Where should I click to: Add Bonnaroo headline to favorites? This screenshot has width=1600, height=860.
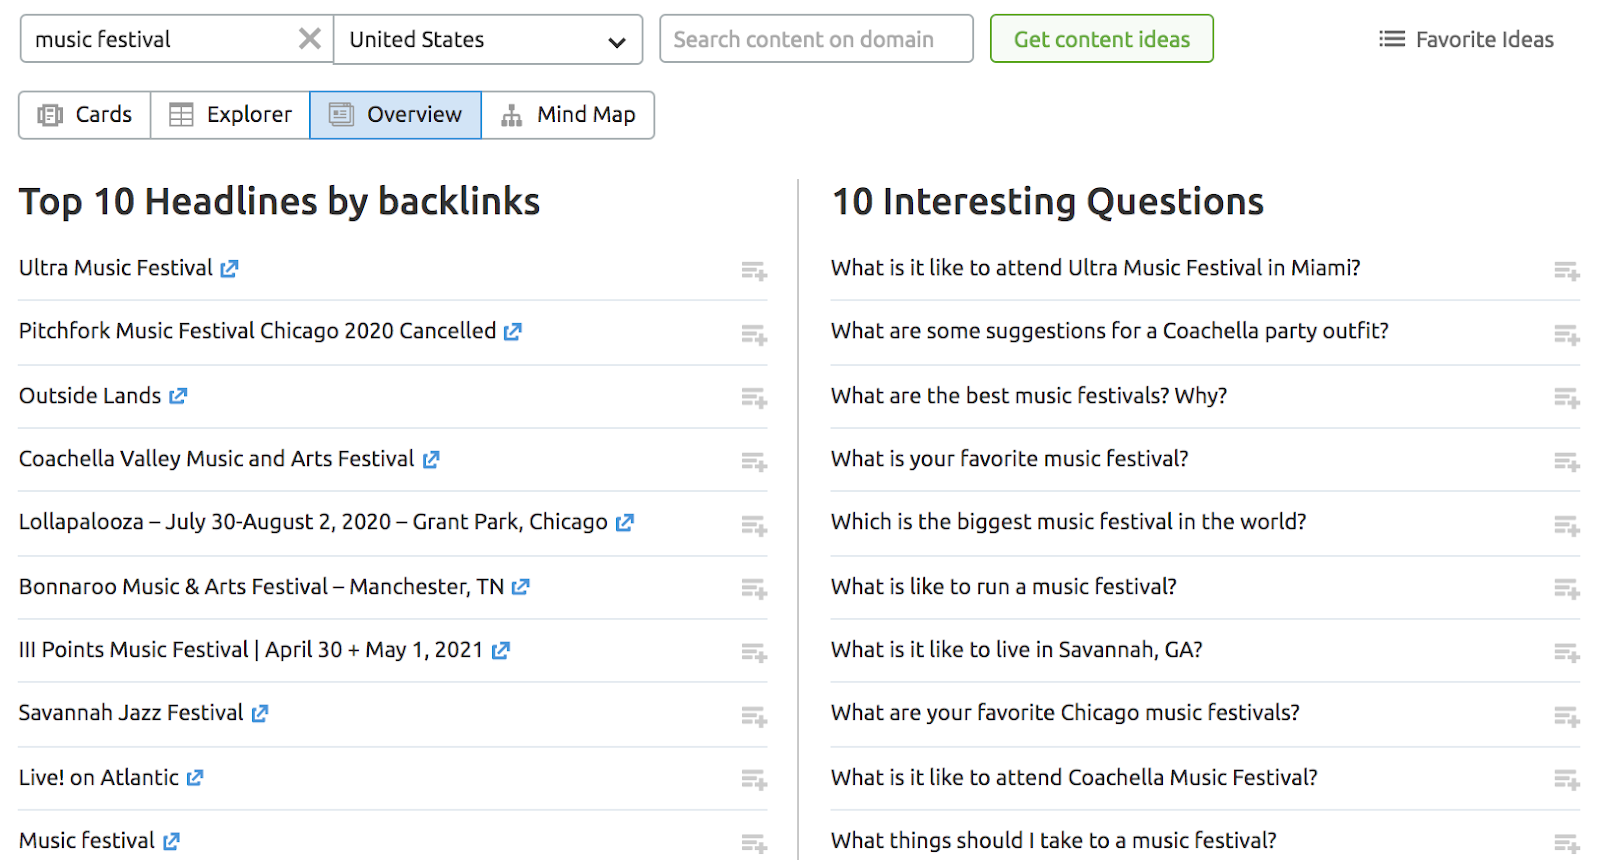(x=754, y=589)
